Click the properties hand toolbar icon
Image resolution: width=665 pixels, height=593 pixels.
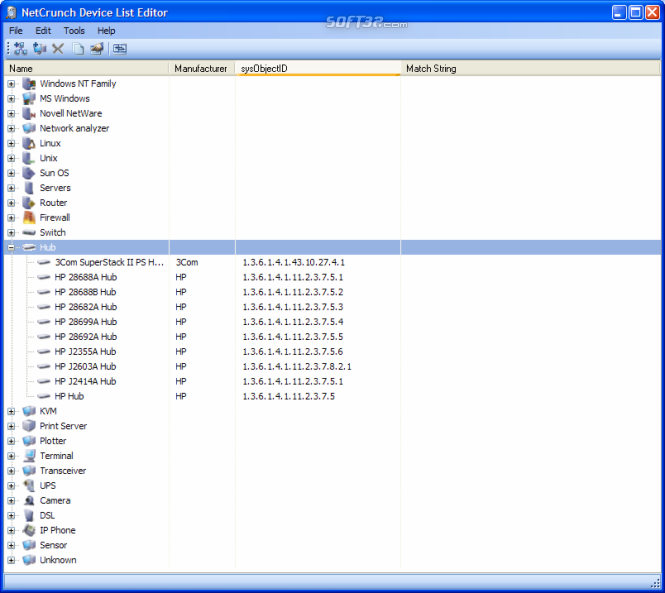point(97,49)
